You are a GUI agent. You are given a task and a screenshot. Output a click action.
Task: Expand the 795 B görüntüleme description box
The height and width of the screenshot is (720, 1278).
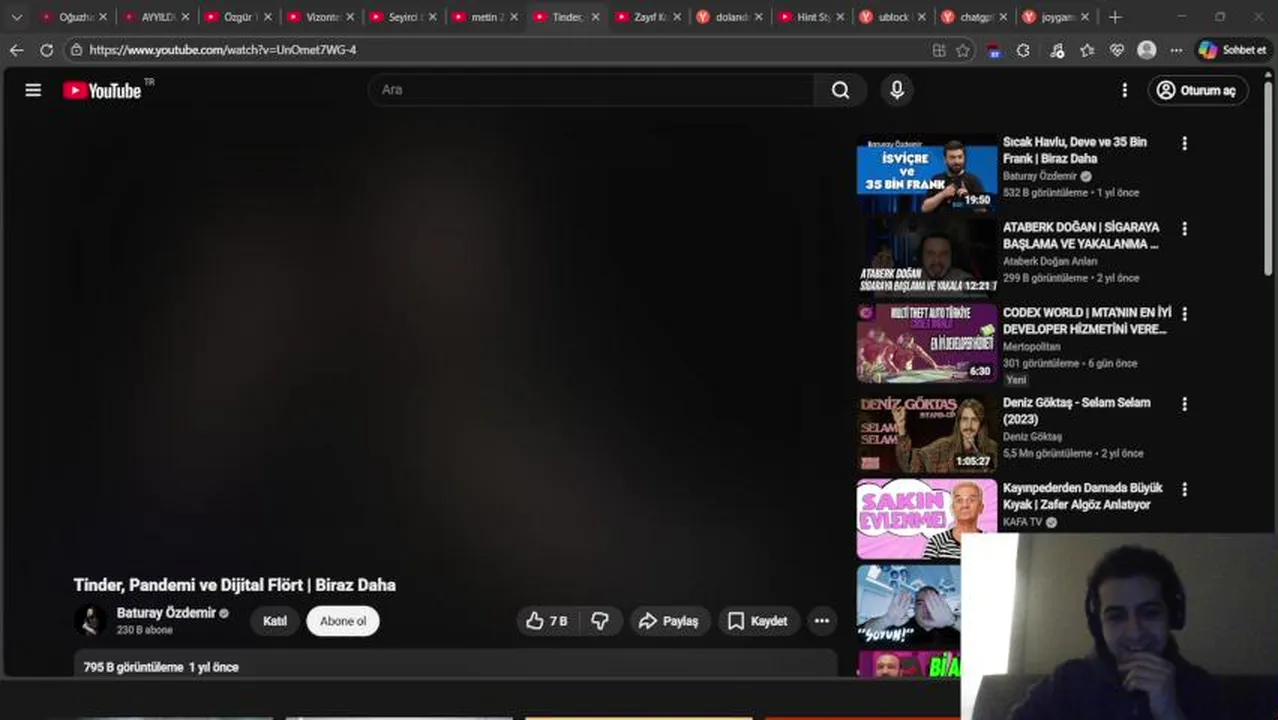pyautogui.click(x=455, y=664)
